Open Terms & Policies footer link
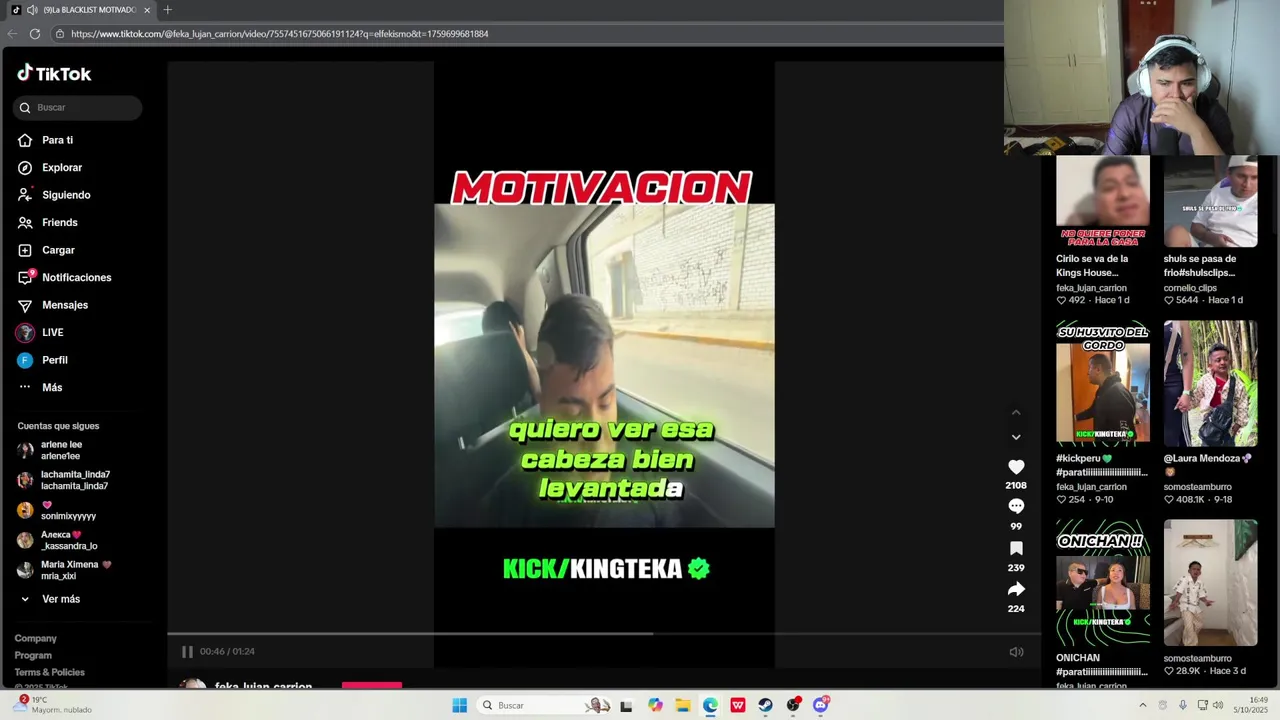Screen dimensions: 1280x720 click(50, 672)
